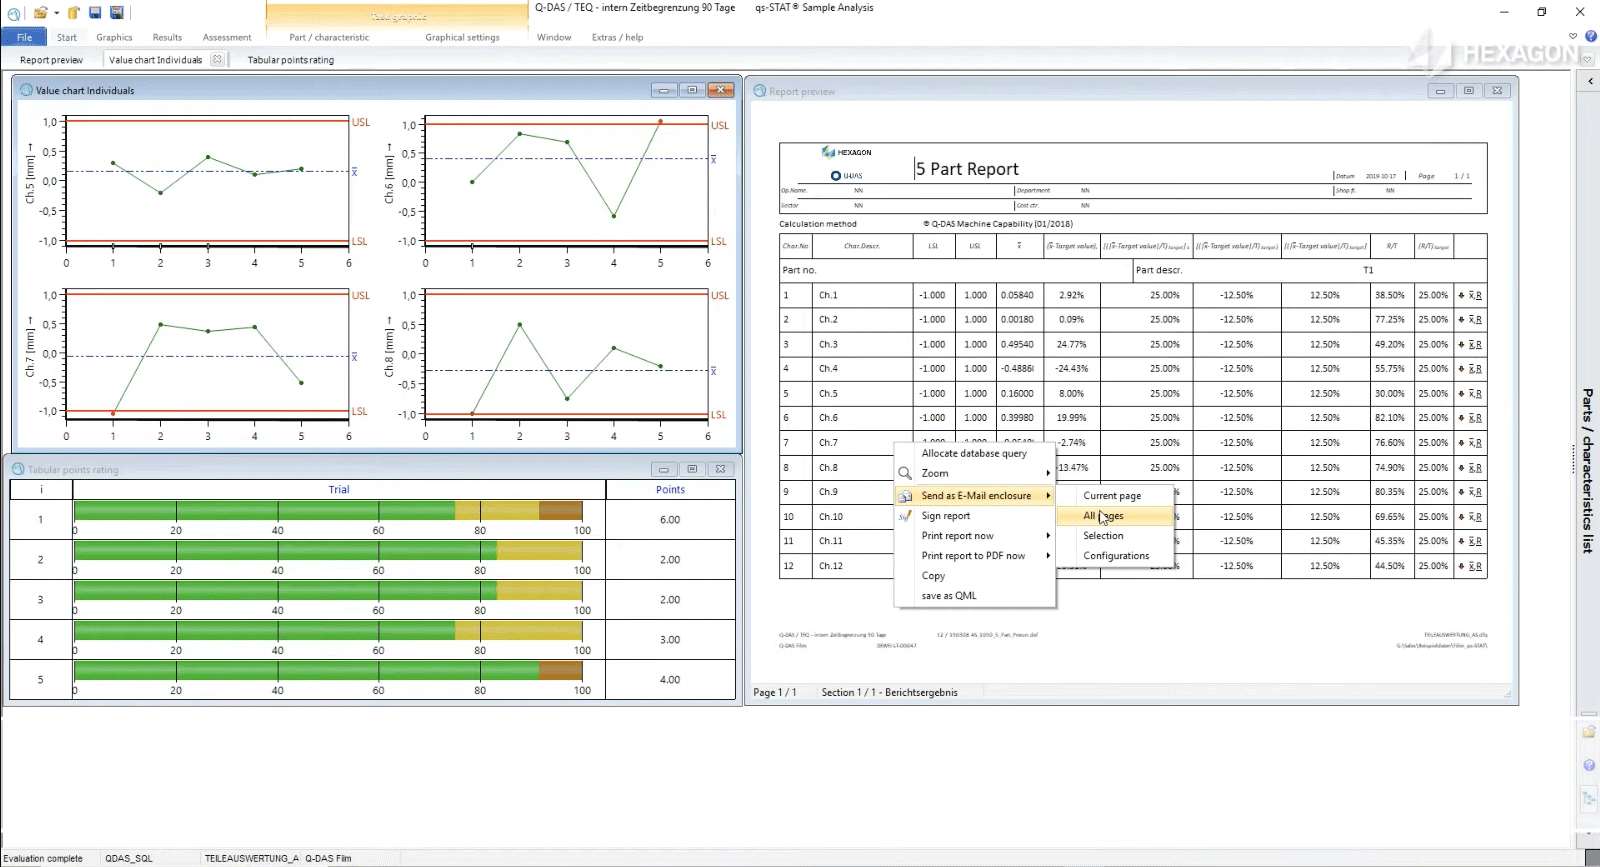Screen dimensions: 1600x867
Task: Click the qs-STAT application logo icon
Action: click(13, 13)
